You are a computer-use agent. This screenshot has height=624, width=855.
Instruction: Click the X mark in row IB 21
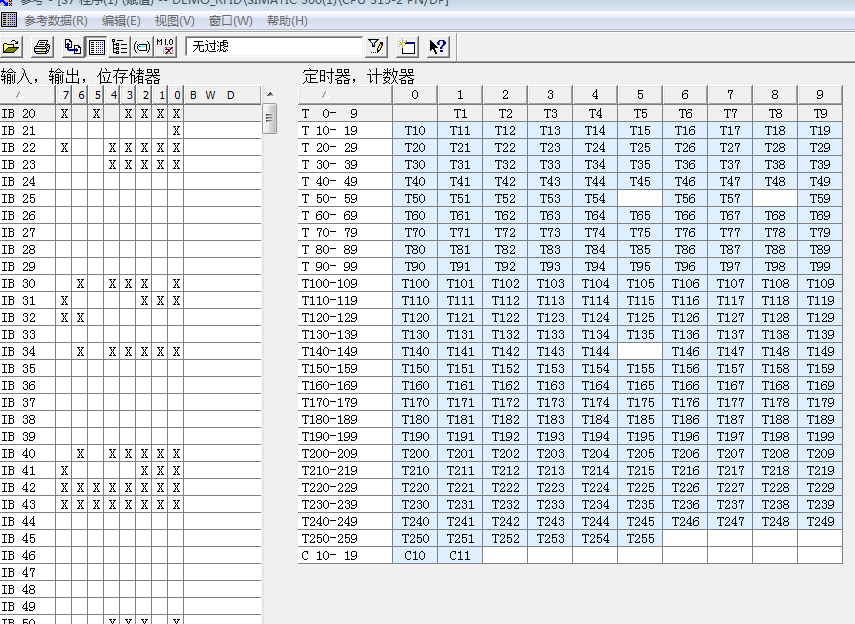click(176, 131)
